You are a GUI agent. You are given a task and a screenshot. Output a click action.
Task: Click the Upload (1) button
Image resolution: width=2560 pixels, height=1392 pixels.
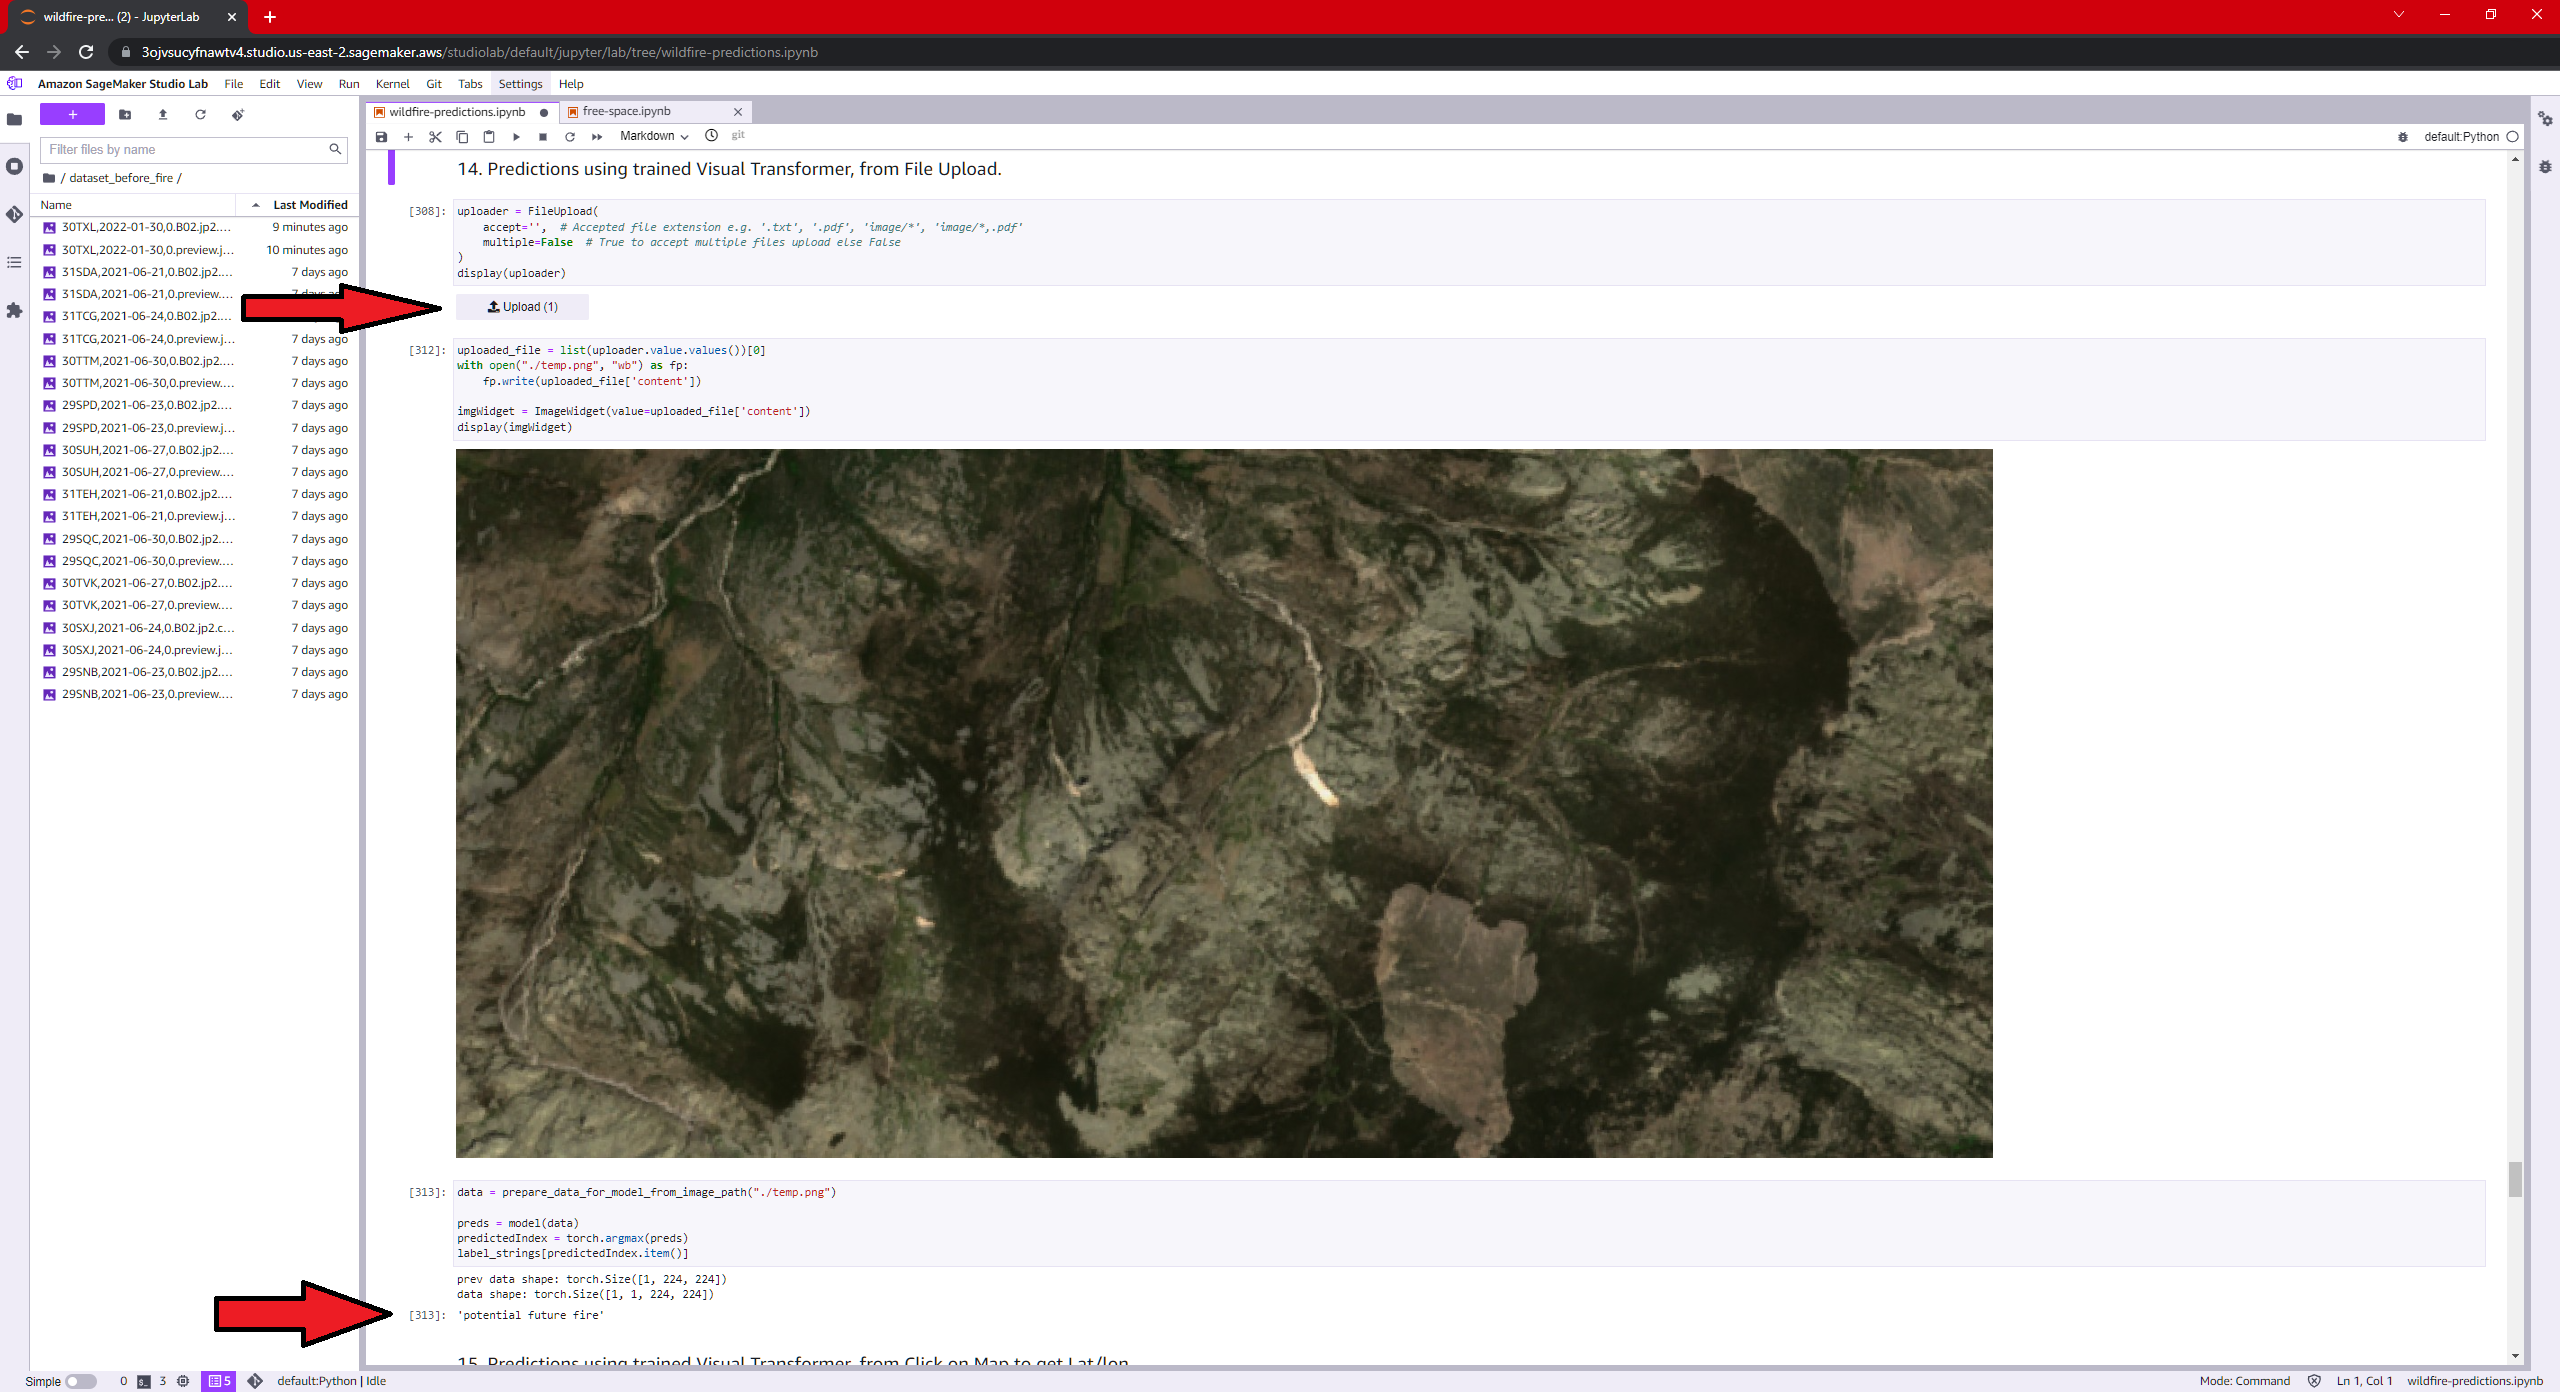[522, 307]
